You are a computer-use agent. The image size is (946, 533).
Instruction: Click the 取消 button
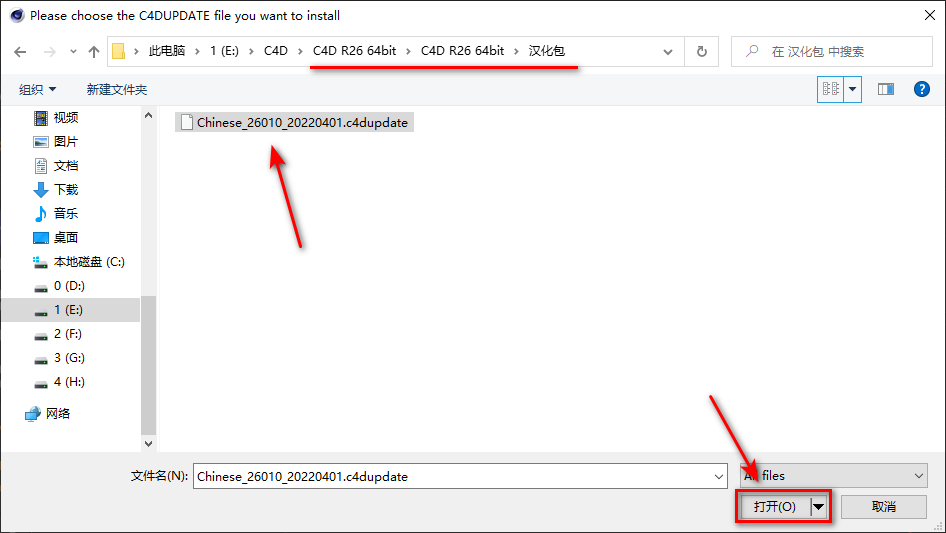[884, 506]
